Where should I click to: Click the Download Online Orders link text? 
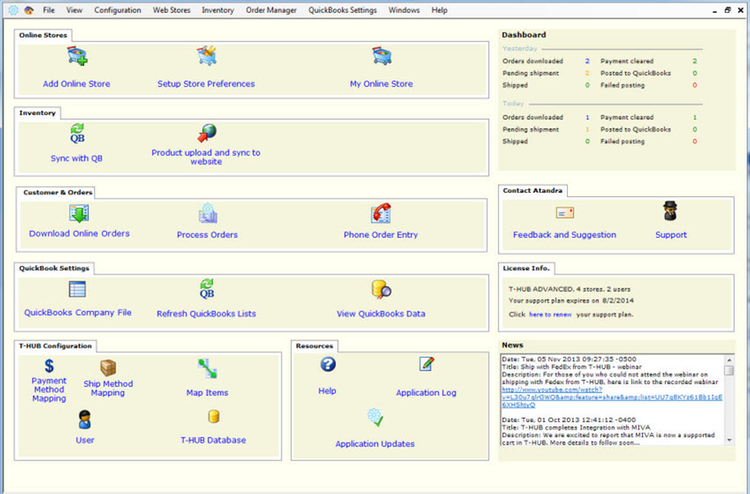79,233
